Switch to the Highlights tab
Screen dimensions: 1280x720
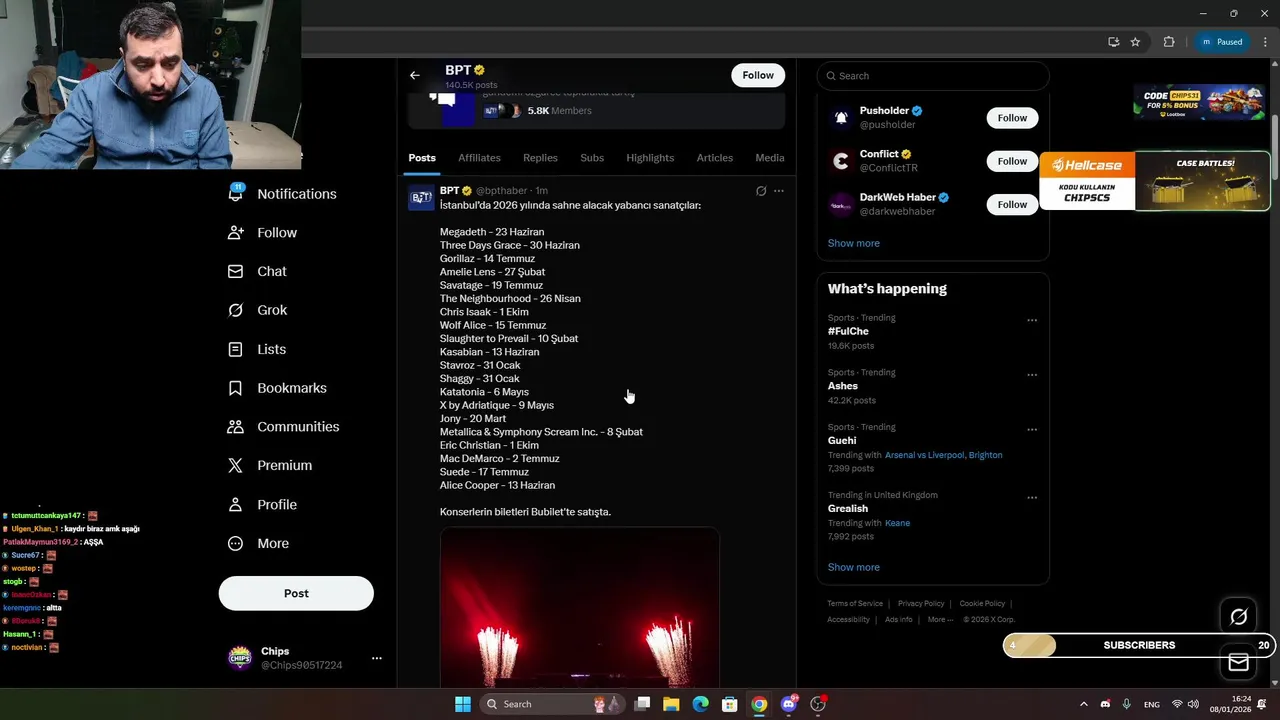point(650,158)
